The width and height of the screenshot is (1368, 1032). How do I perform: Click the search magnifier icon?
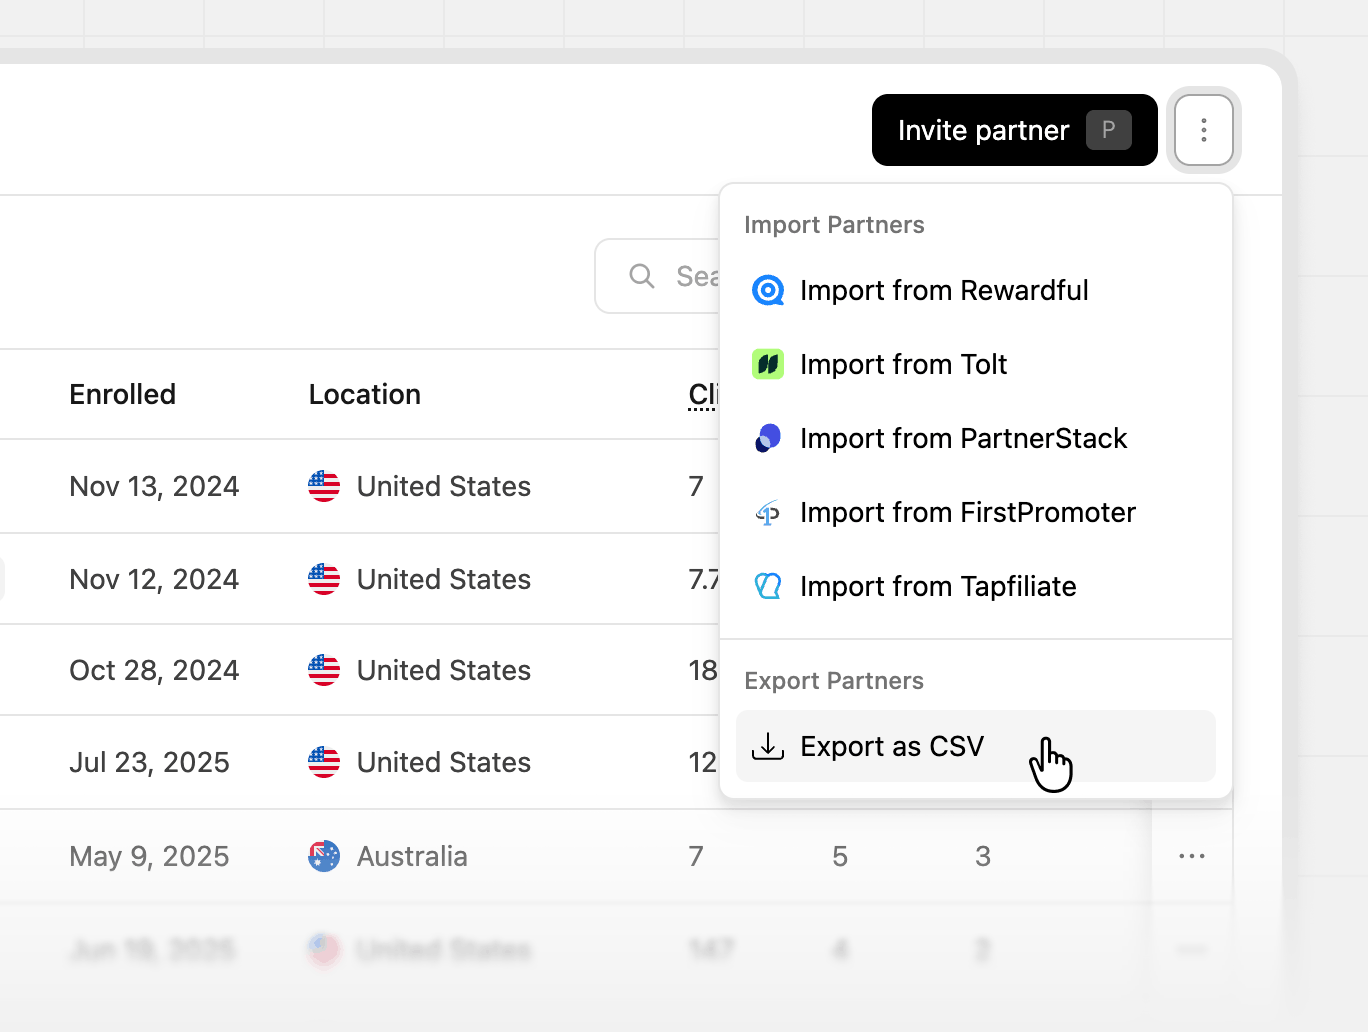(642, 276)
